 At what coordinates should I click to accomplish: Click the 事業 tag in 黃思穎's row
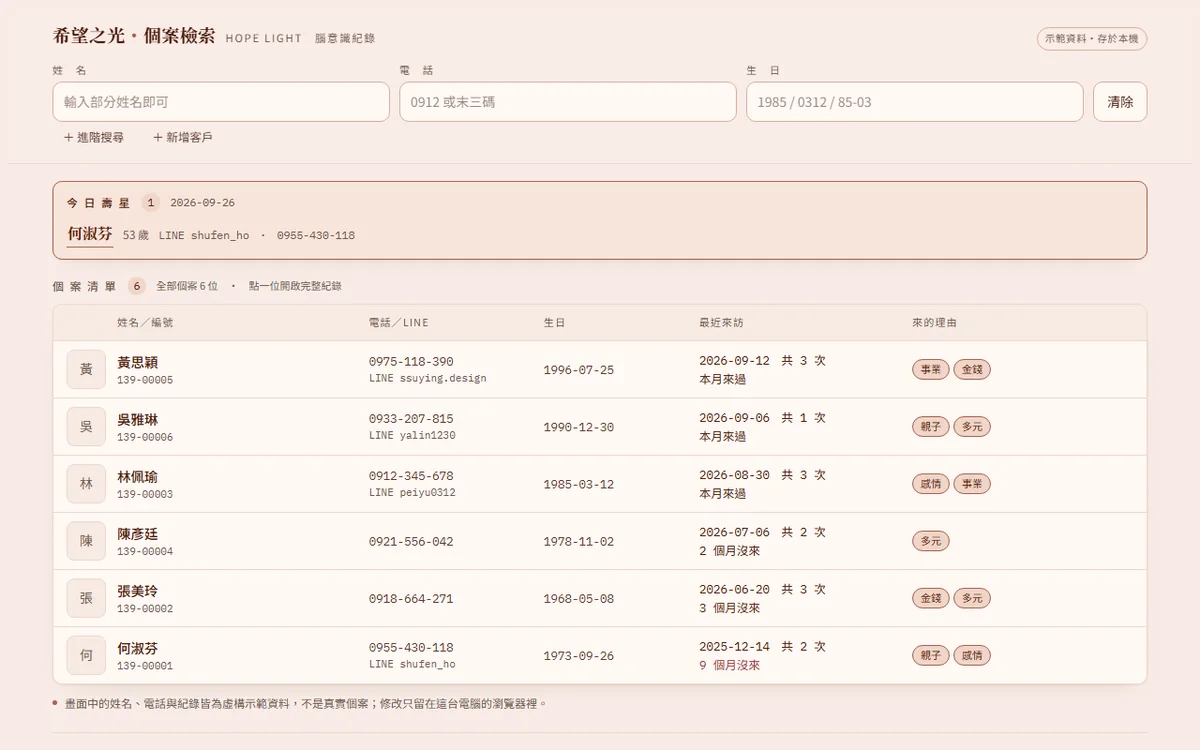[x=931, y=370]
